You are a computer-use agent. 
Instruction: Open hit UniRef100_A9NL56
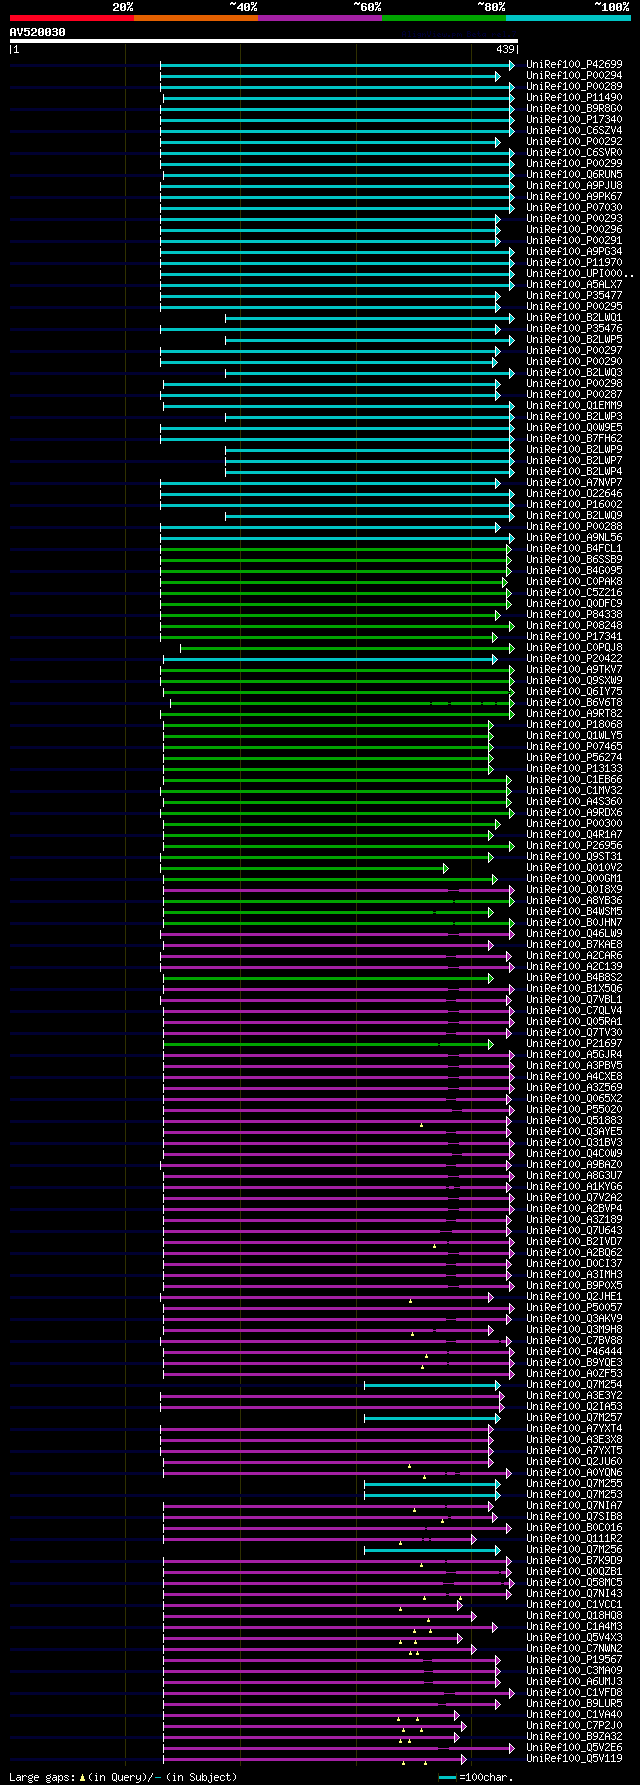point(574,538)
